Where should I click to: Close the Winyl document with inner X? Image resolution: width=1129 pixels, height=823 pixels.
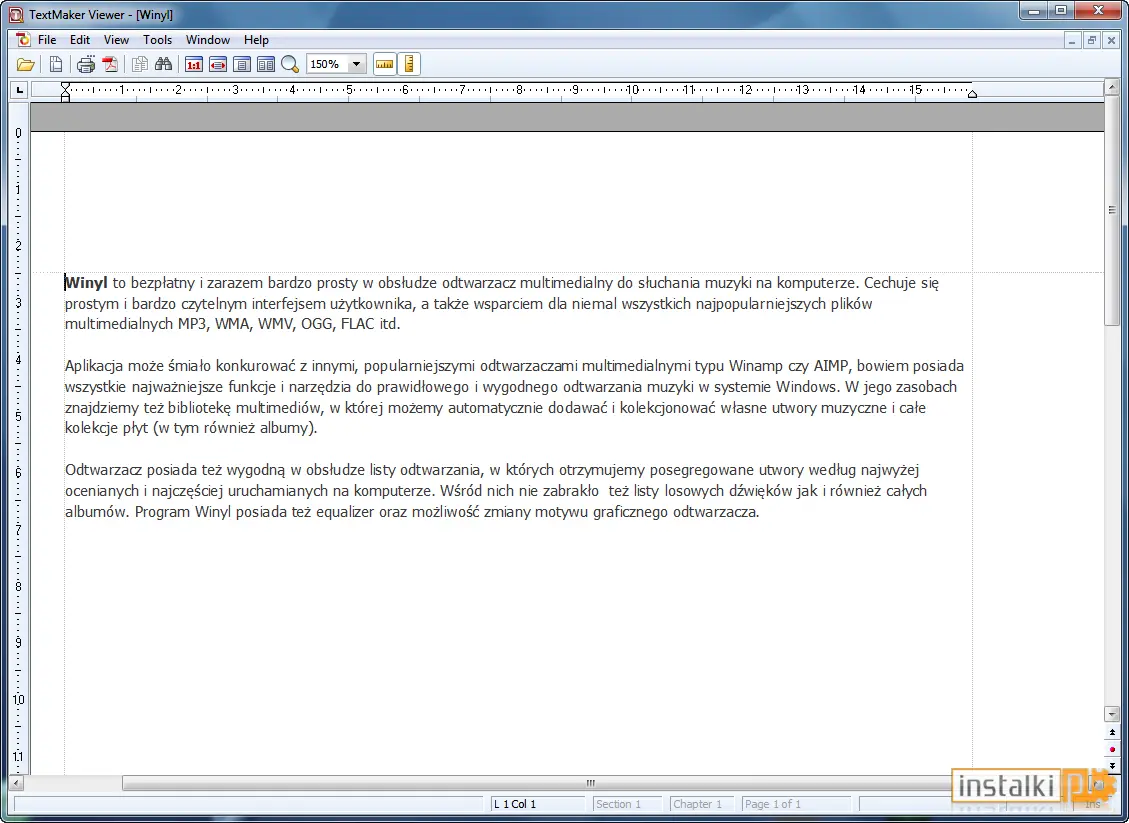tap(1111, 40)
